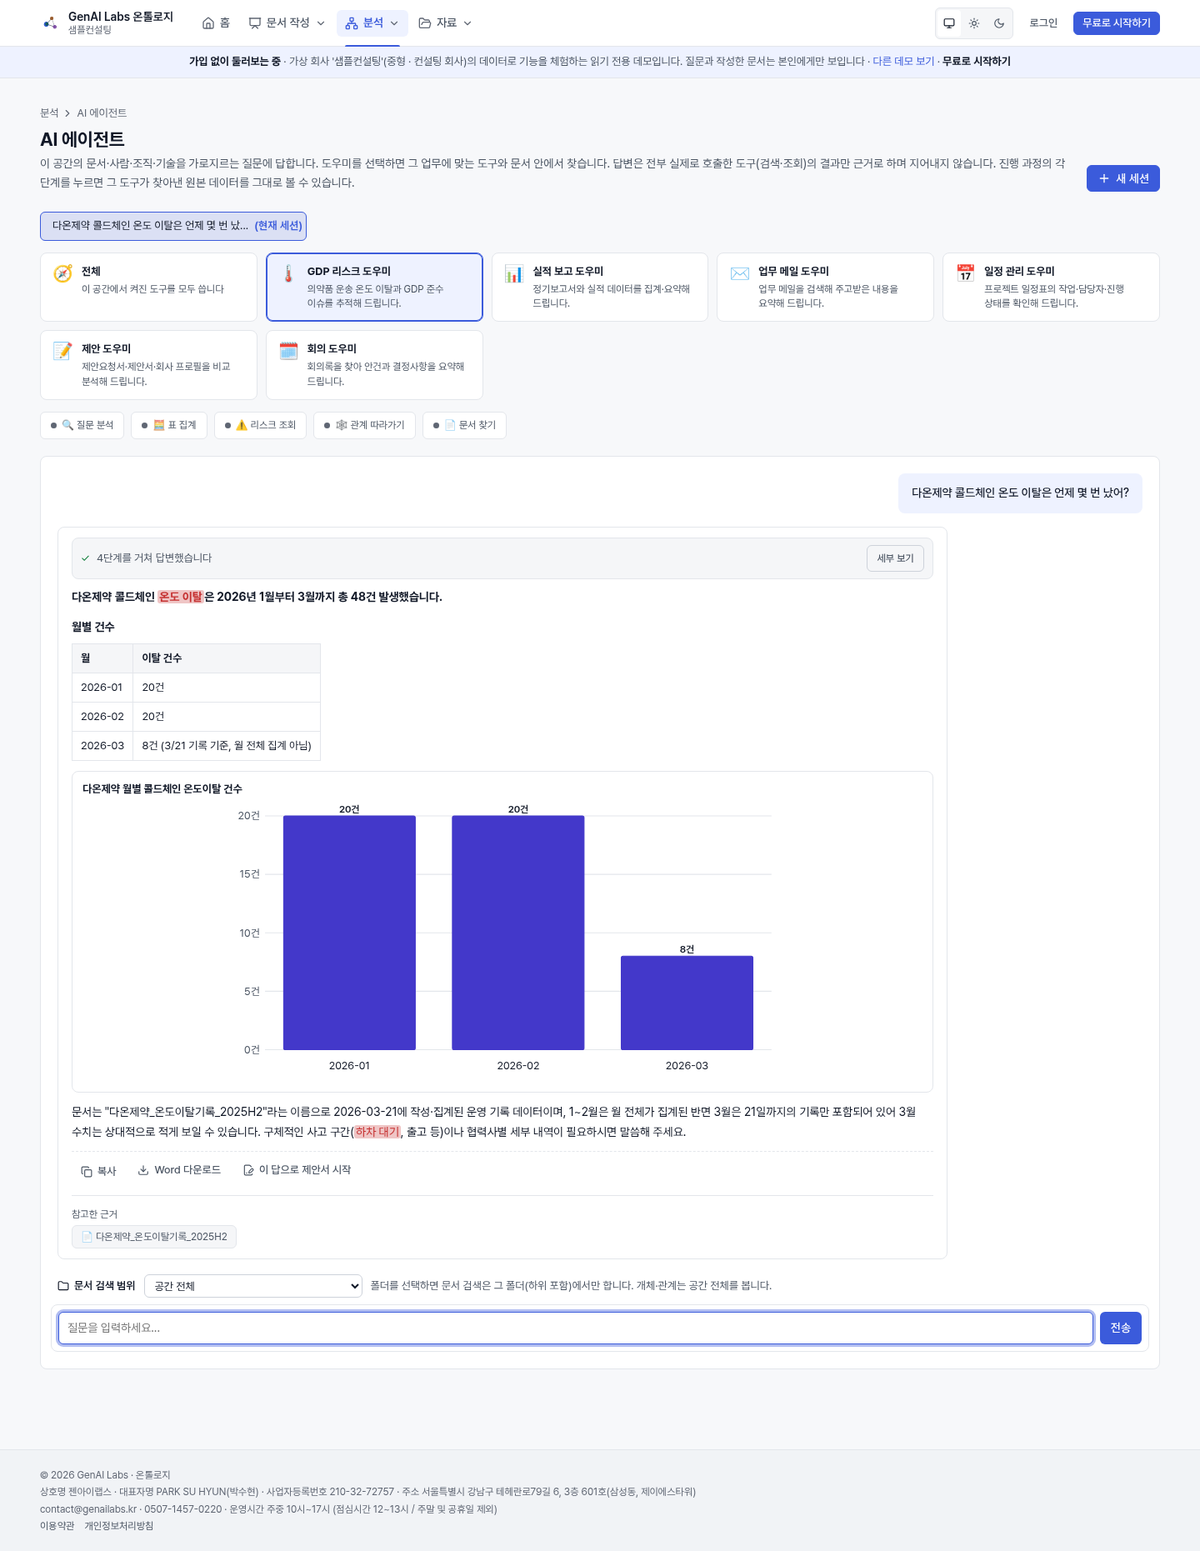The height and width of the screenshot is (1551, 1200).
Task: Expand the 문서 작성 menu dropdown
Action: click(x=287, y=23)
